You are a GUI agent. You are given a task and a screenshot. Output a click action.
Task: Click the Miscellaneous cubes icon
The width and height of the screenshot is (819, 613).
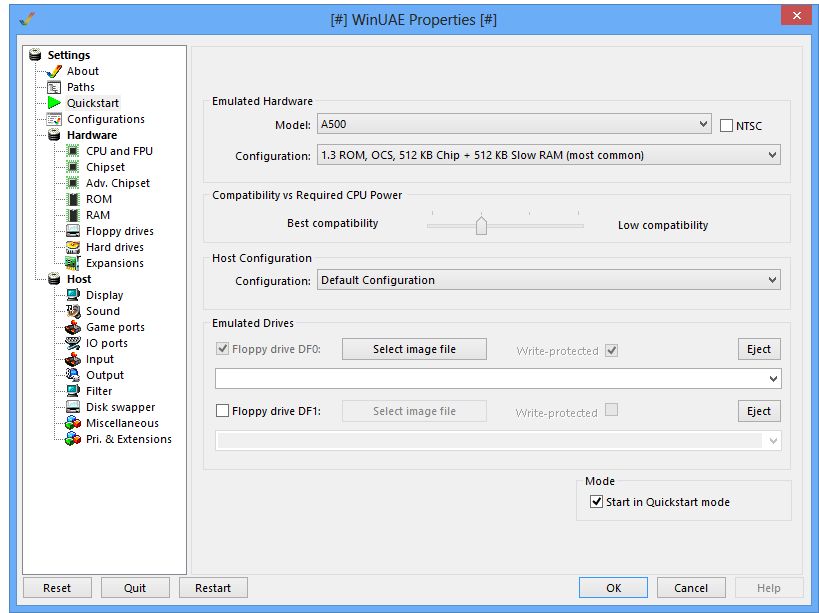tap(73, 423)
